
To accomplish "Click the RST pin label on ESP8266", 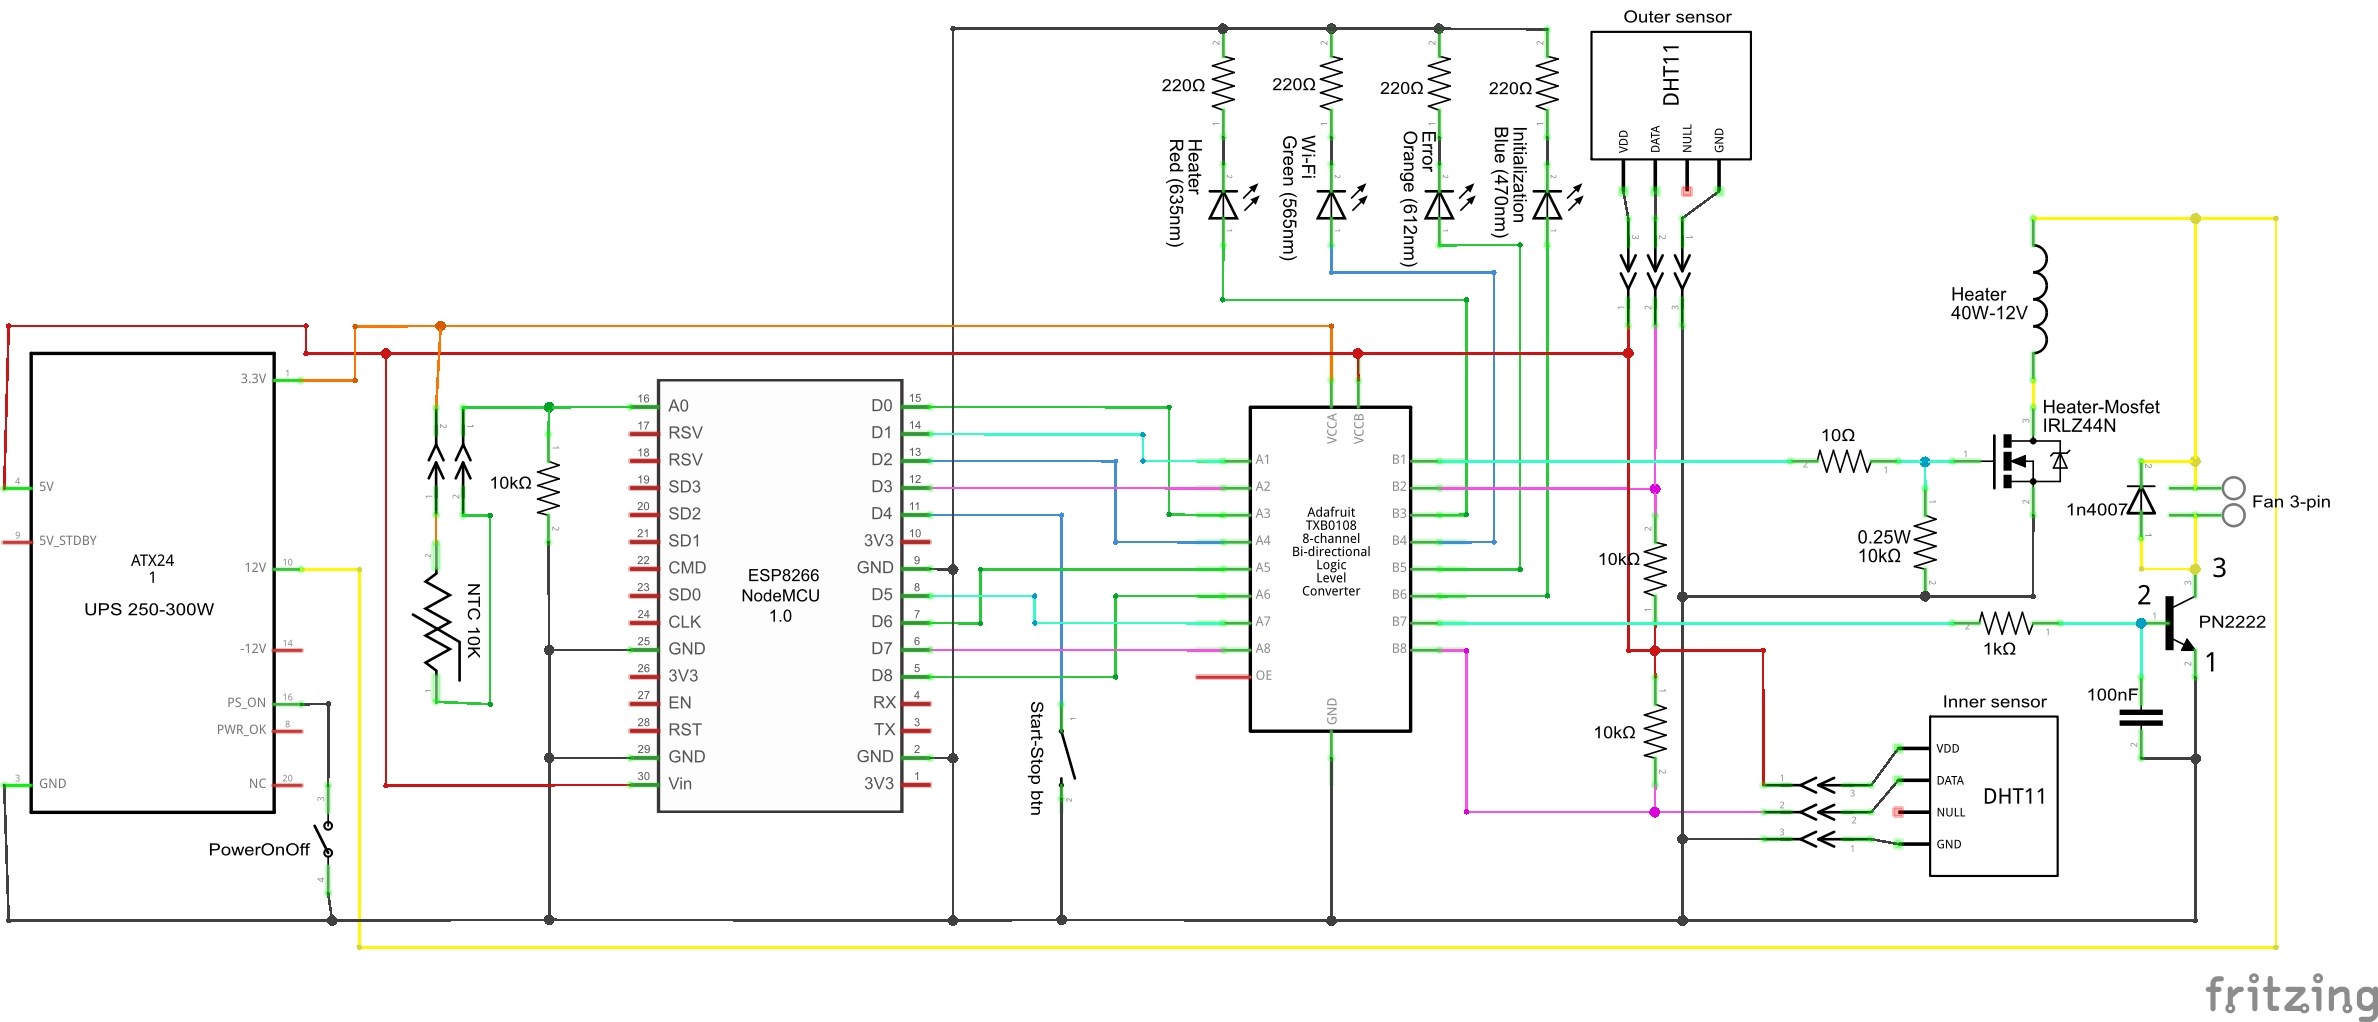I will click(685, 729).
